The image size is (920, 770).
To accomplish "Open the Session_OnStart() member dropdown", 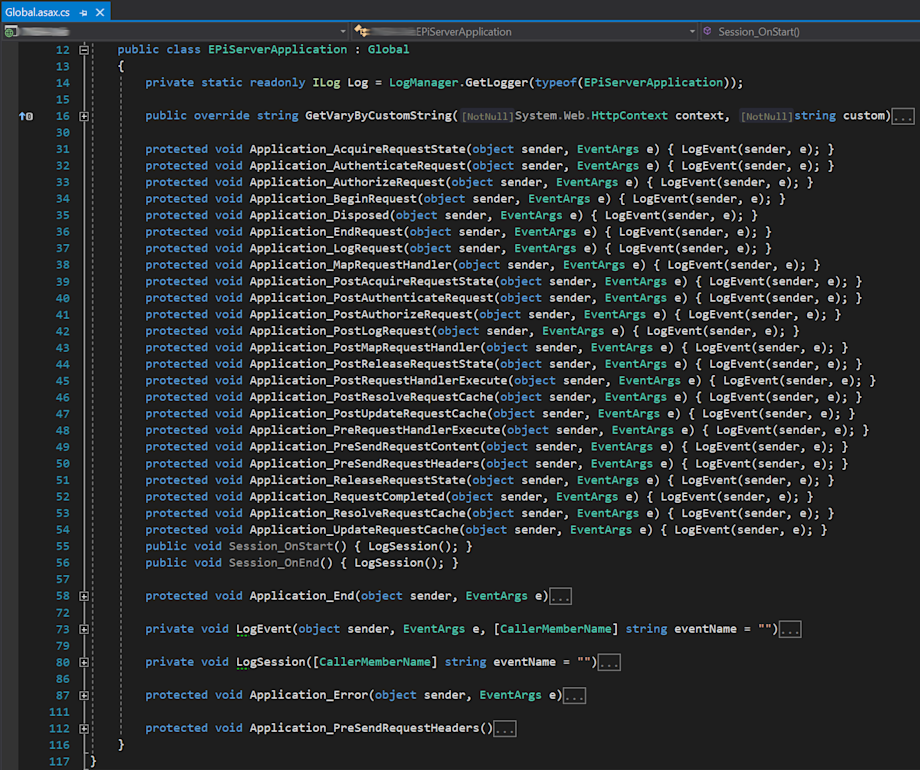I will [x=759, y=32].
